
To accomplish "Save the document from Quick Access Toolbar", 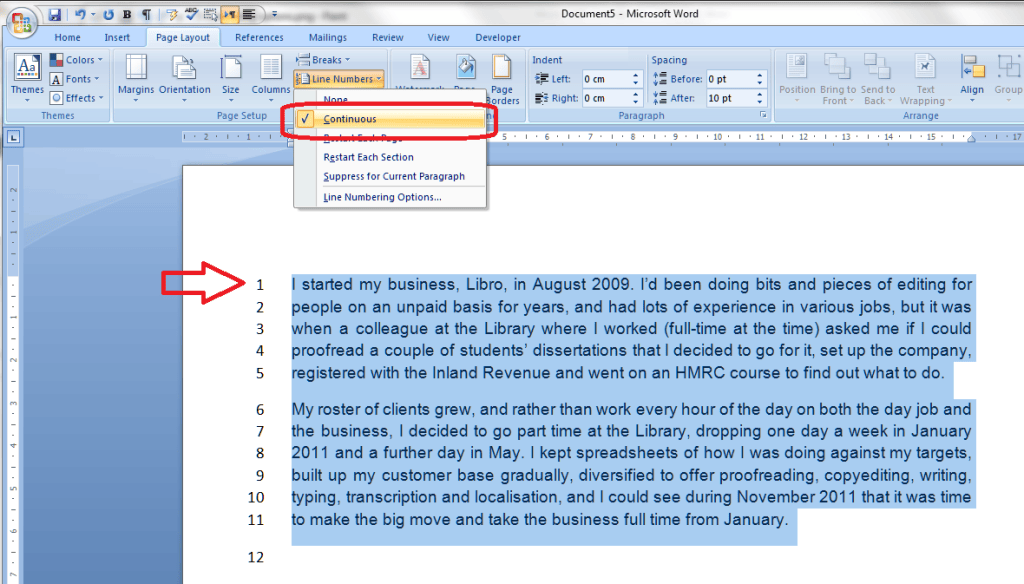I will (54, 14).
